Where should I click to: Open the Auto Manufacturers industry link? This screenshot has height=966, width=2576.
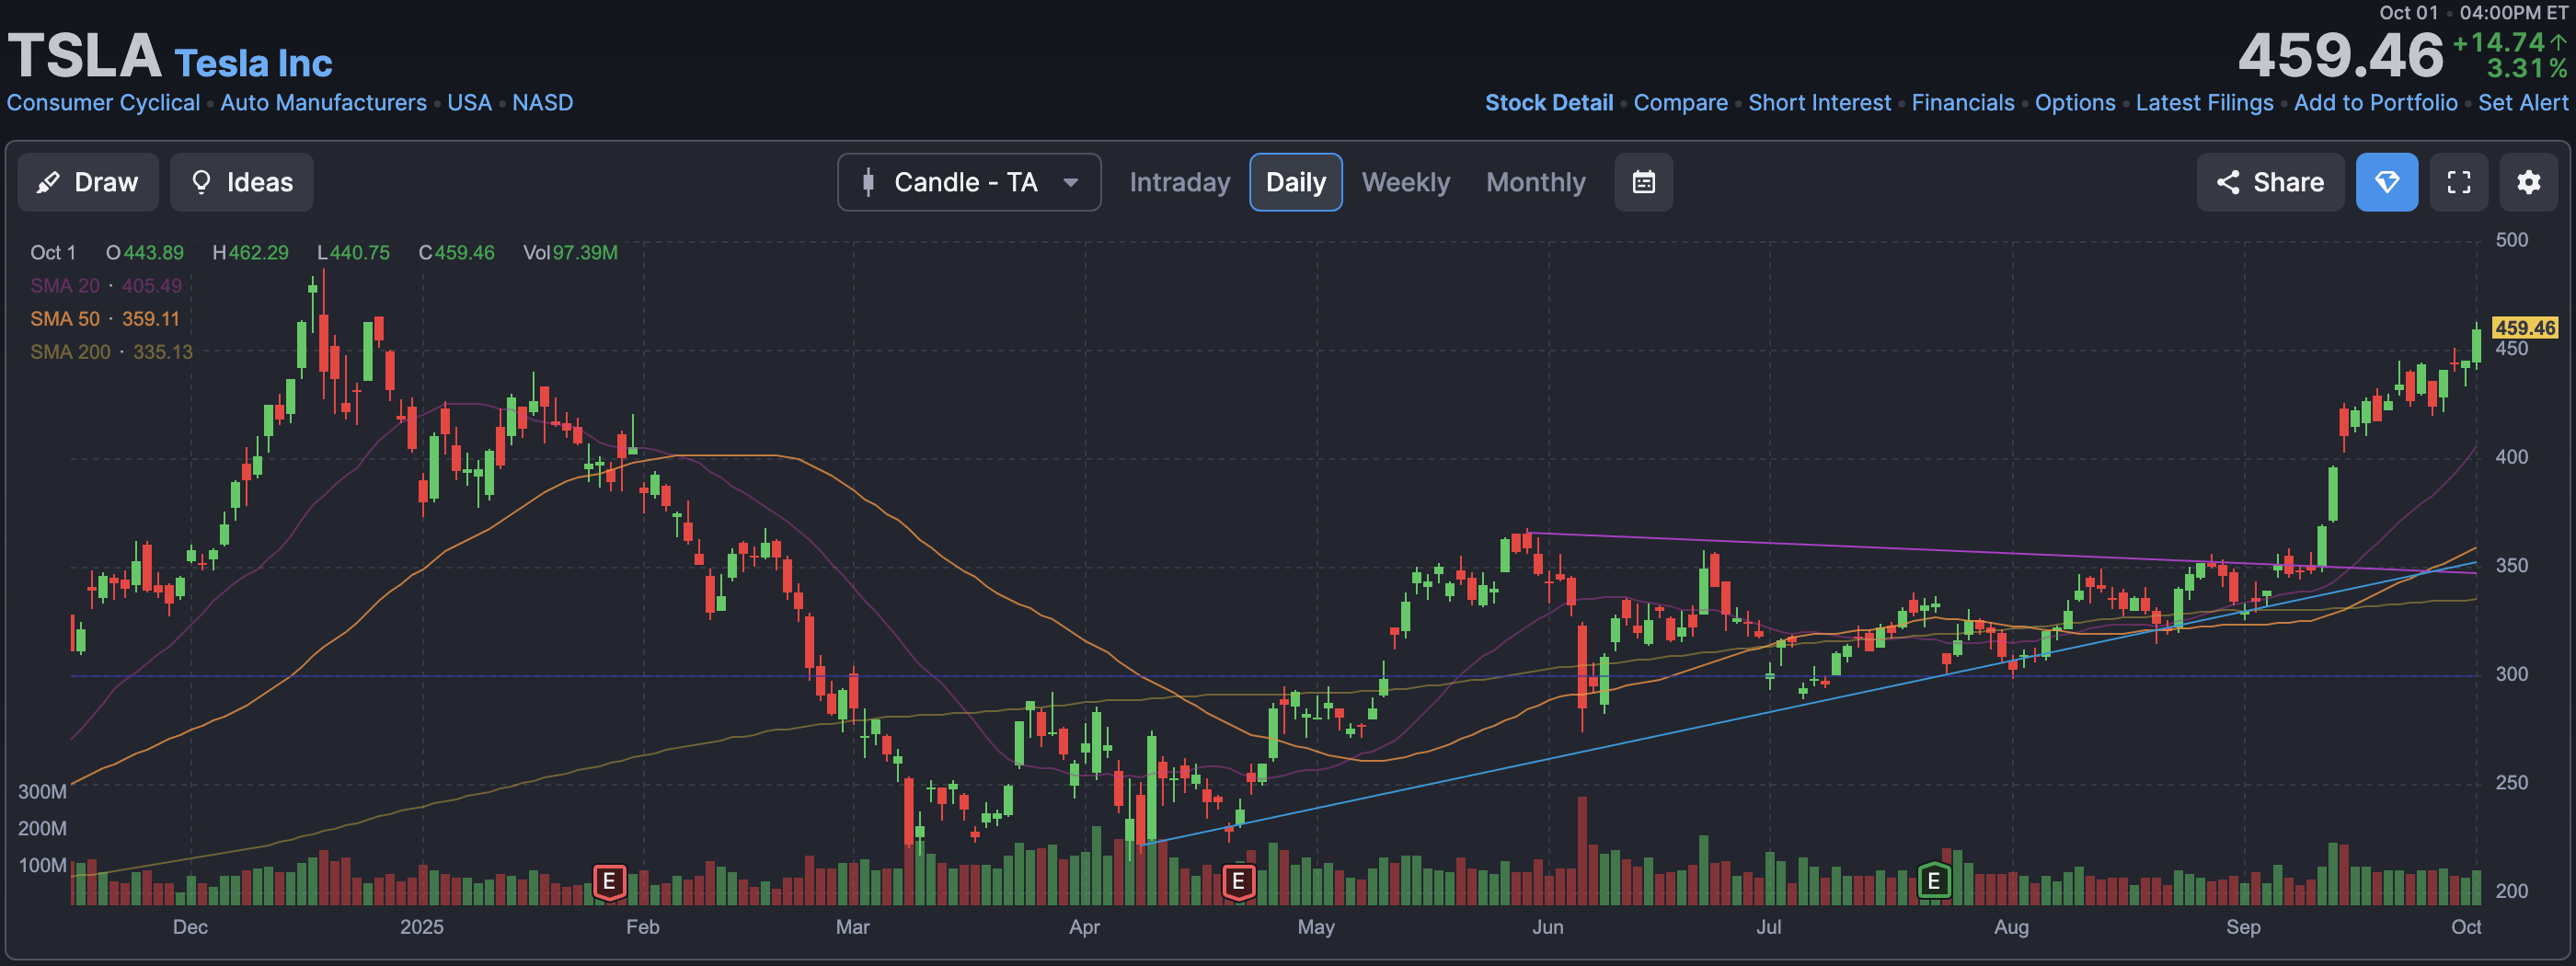coord(323,103)
